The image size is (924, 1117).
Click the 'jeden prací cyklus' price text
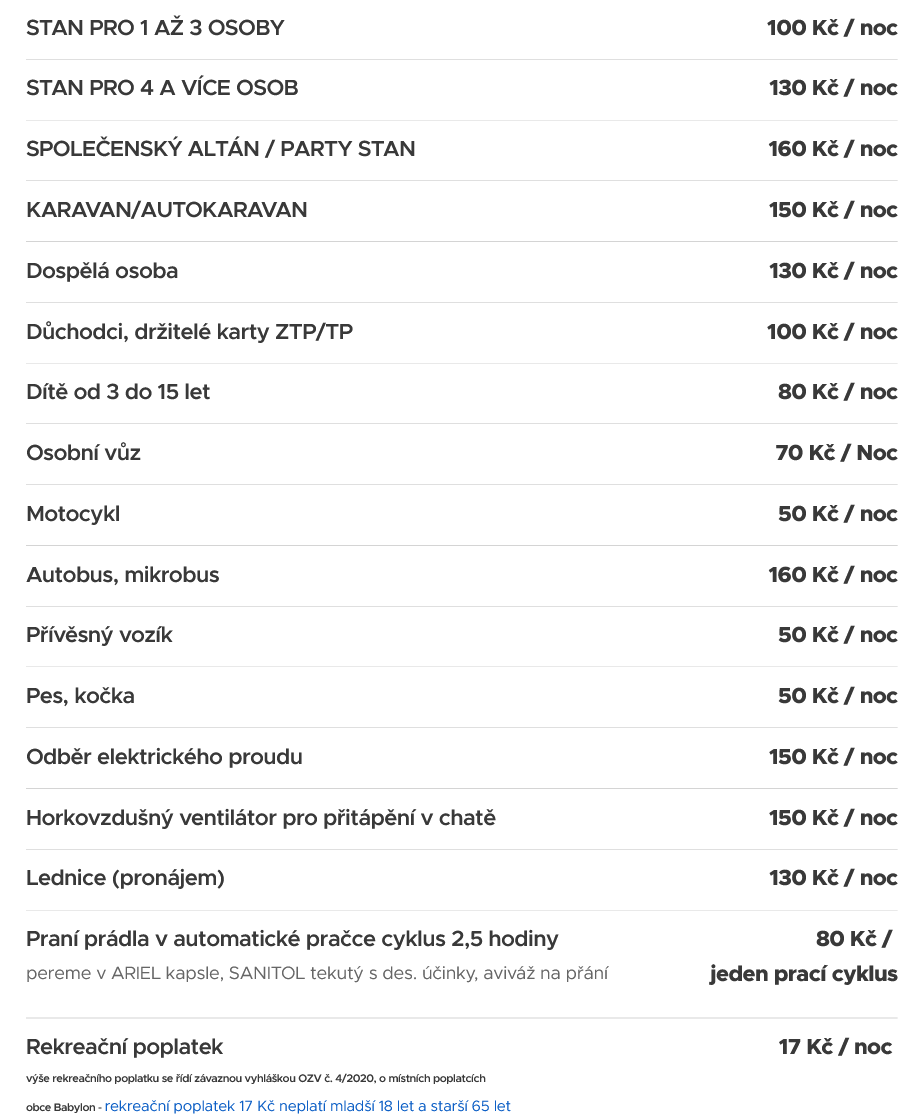click(803, 974)
